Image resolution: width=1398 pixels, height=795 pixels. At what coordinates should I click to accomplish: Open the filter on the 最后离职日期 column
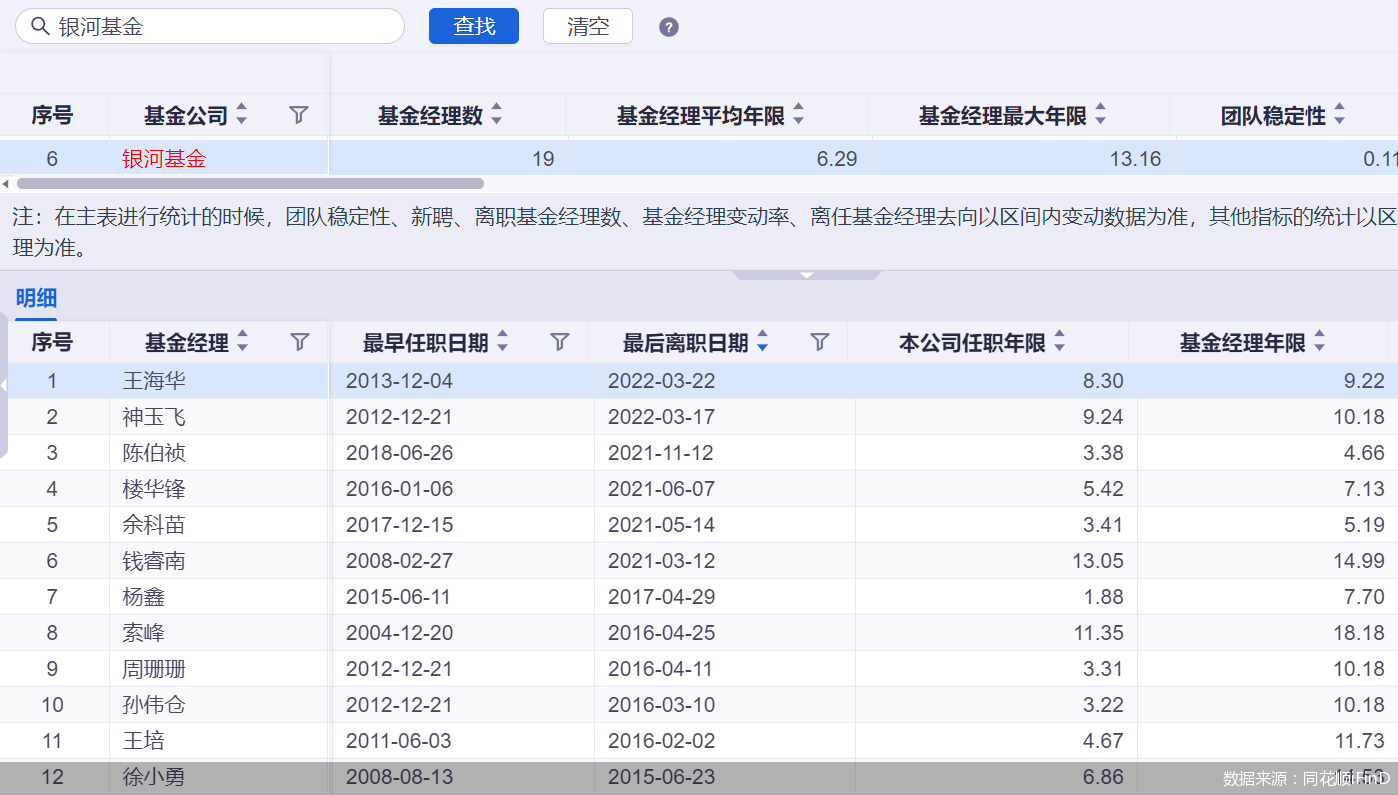click(819, 341)
